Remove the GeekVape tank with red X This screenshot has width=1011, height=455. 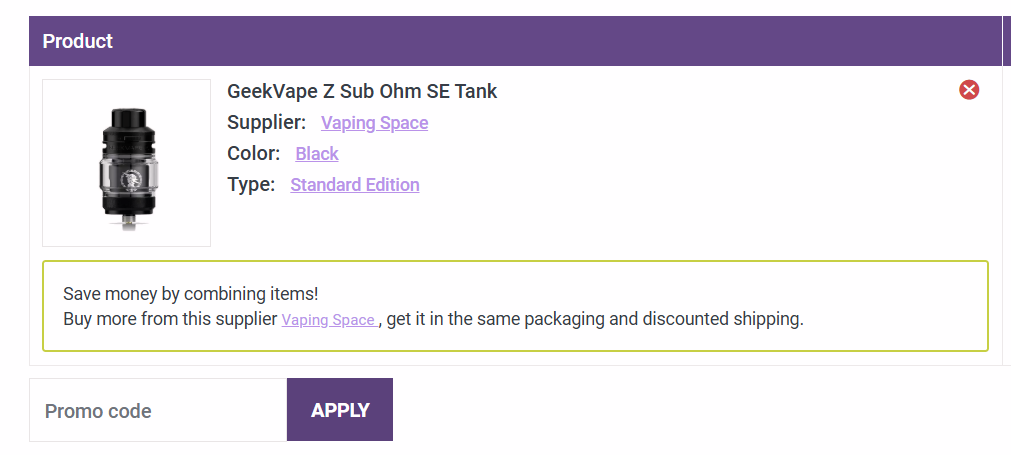(969, 90)
